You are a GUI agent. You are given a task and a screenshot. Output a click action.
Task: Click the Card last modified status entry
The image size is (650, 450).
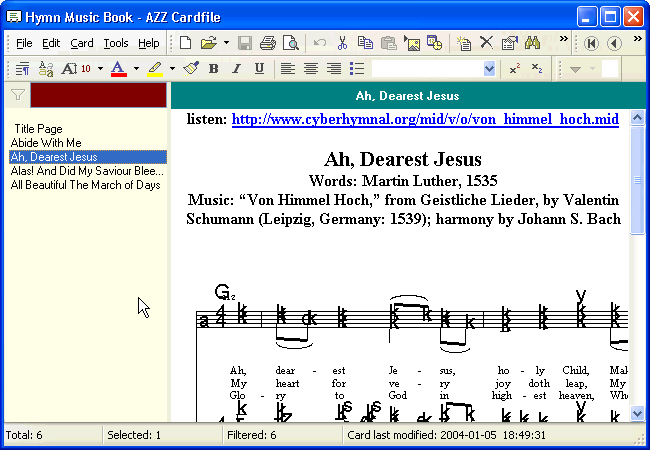[446, 435]
